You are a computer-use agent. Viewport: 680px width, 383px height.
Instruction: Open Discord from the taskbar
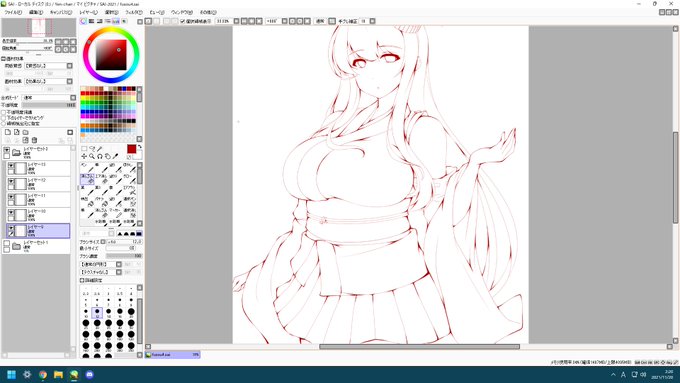tap(89, 374)
